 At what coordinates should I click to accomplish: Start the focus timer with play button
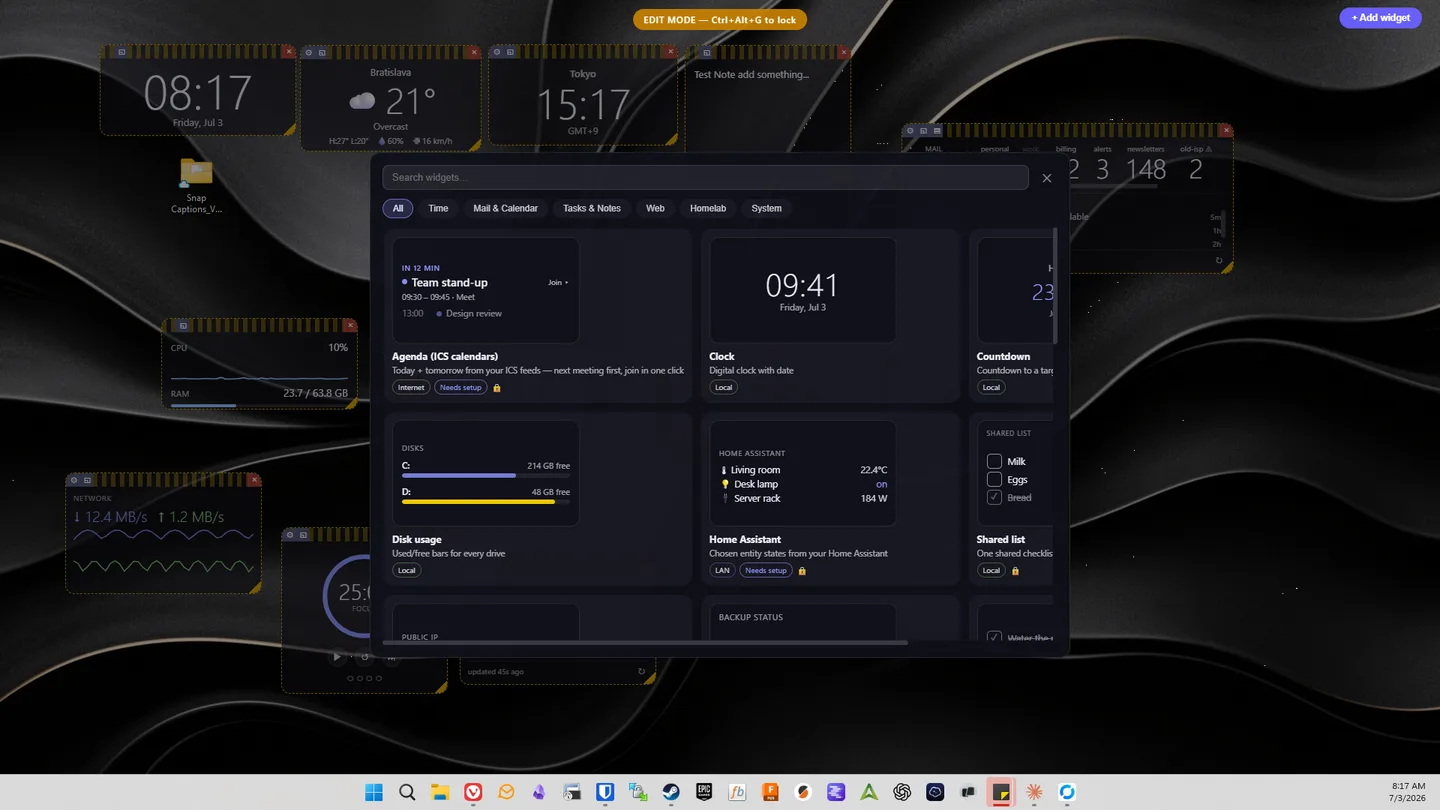click(x=337, y=657)
